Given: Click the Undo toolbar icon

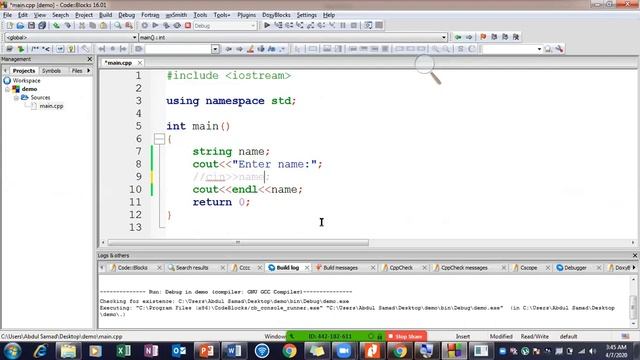Looking at the screenshot, I should (56, 25).
